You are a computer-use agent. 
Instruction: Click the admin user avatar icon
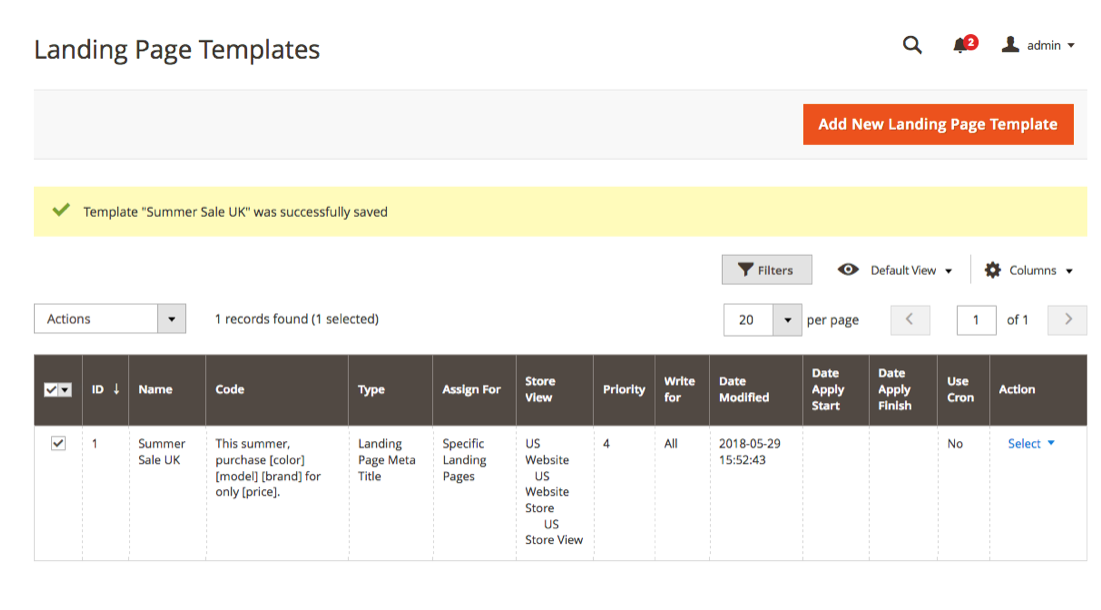pos(1010,44)
